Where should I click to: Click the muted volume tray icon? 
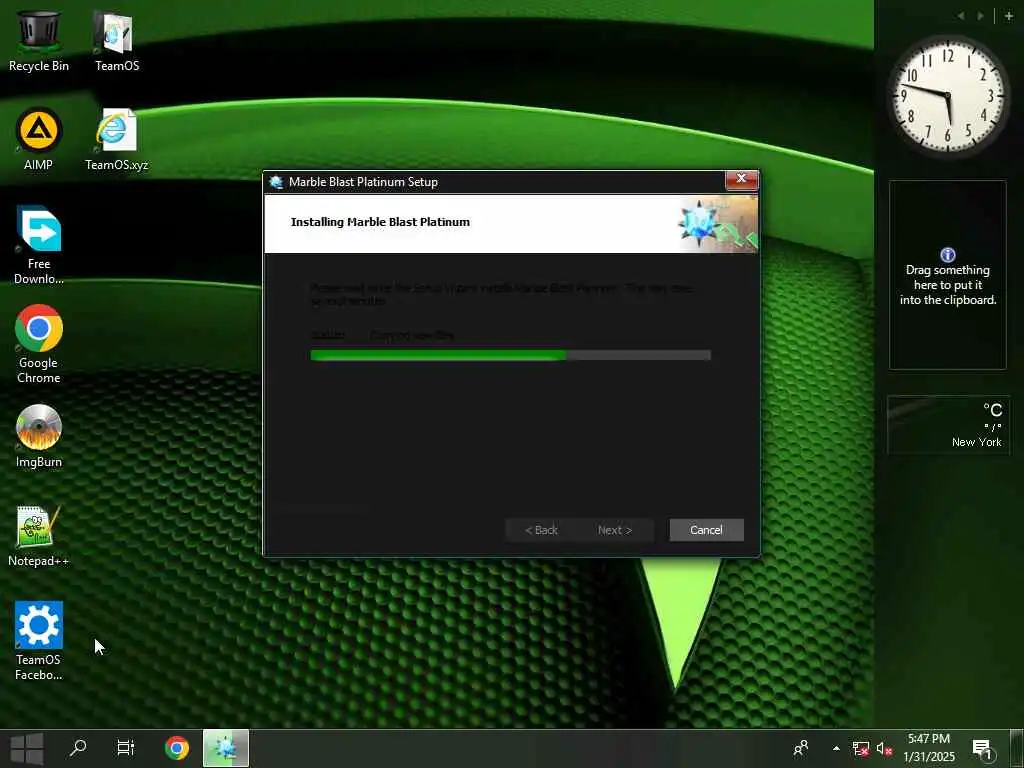coord(884,748)
